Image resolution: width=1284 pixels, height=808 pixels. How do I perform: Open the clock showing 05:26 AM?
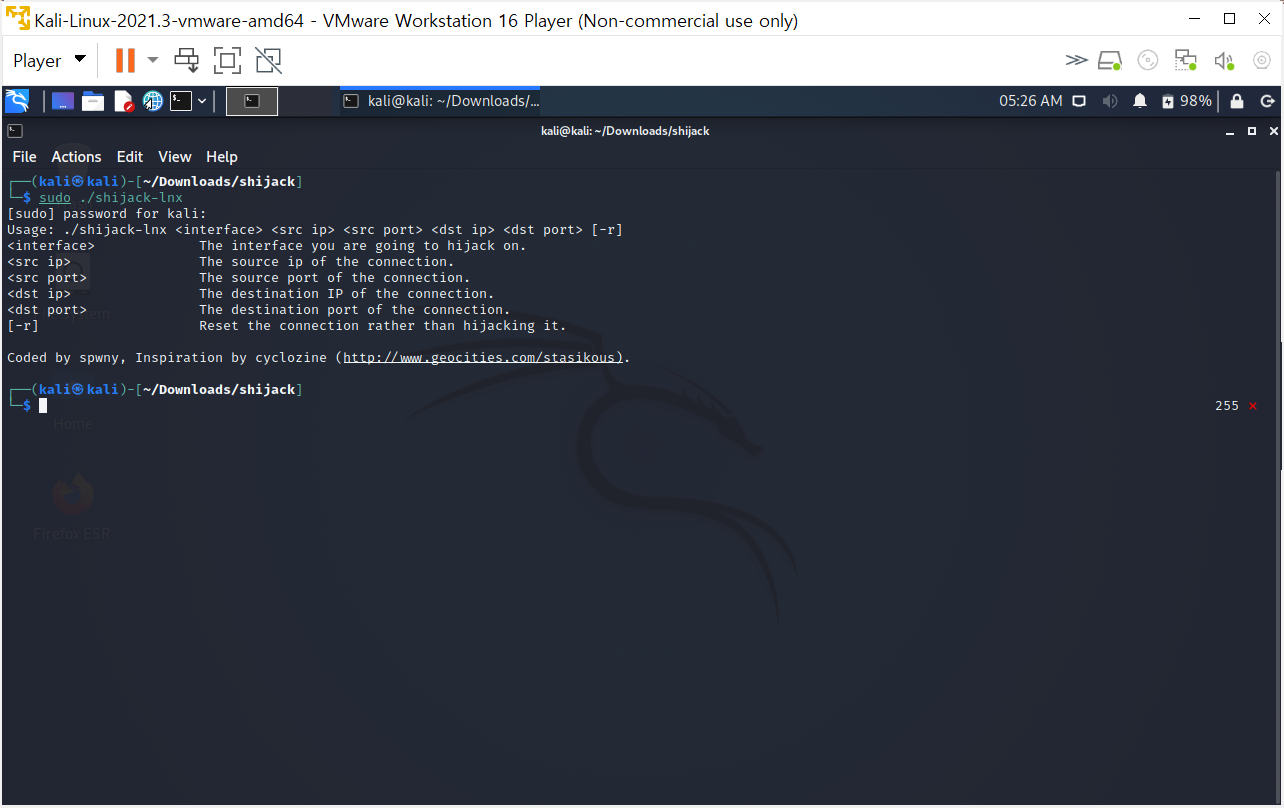tap(1031, 101)
